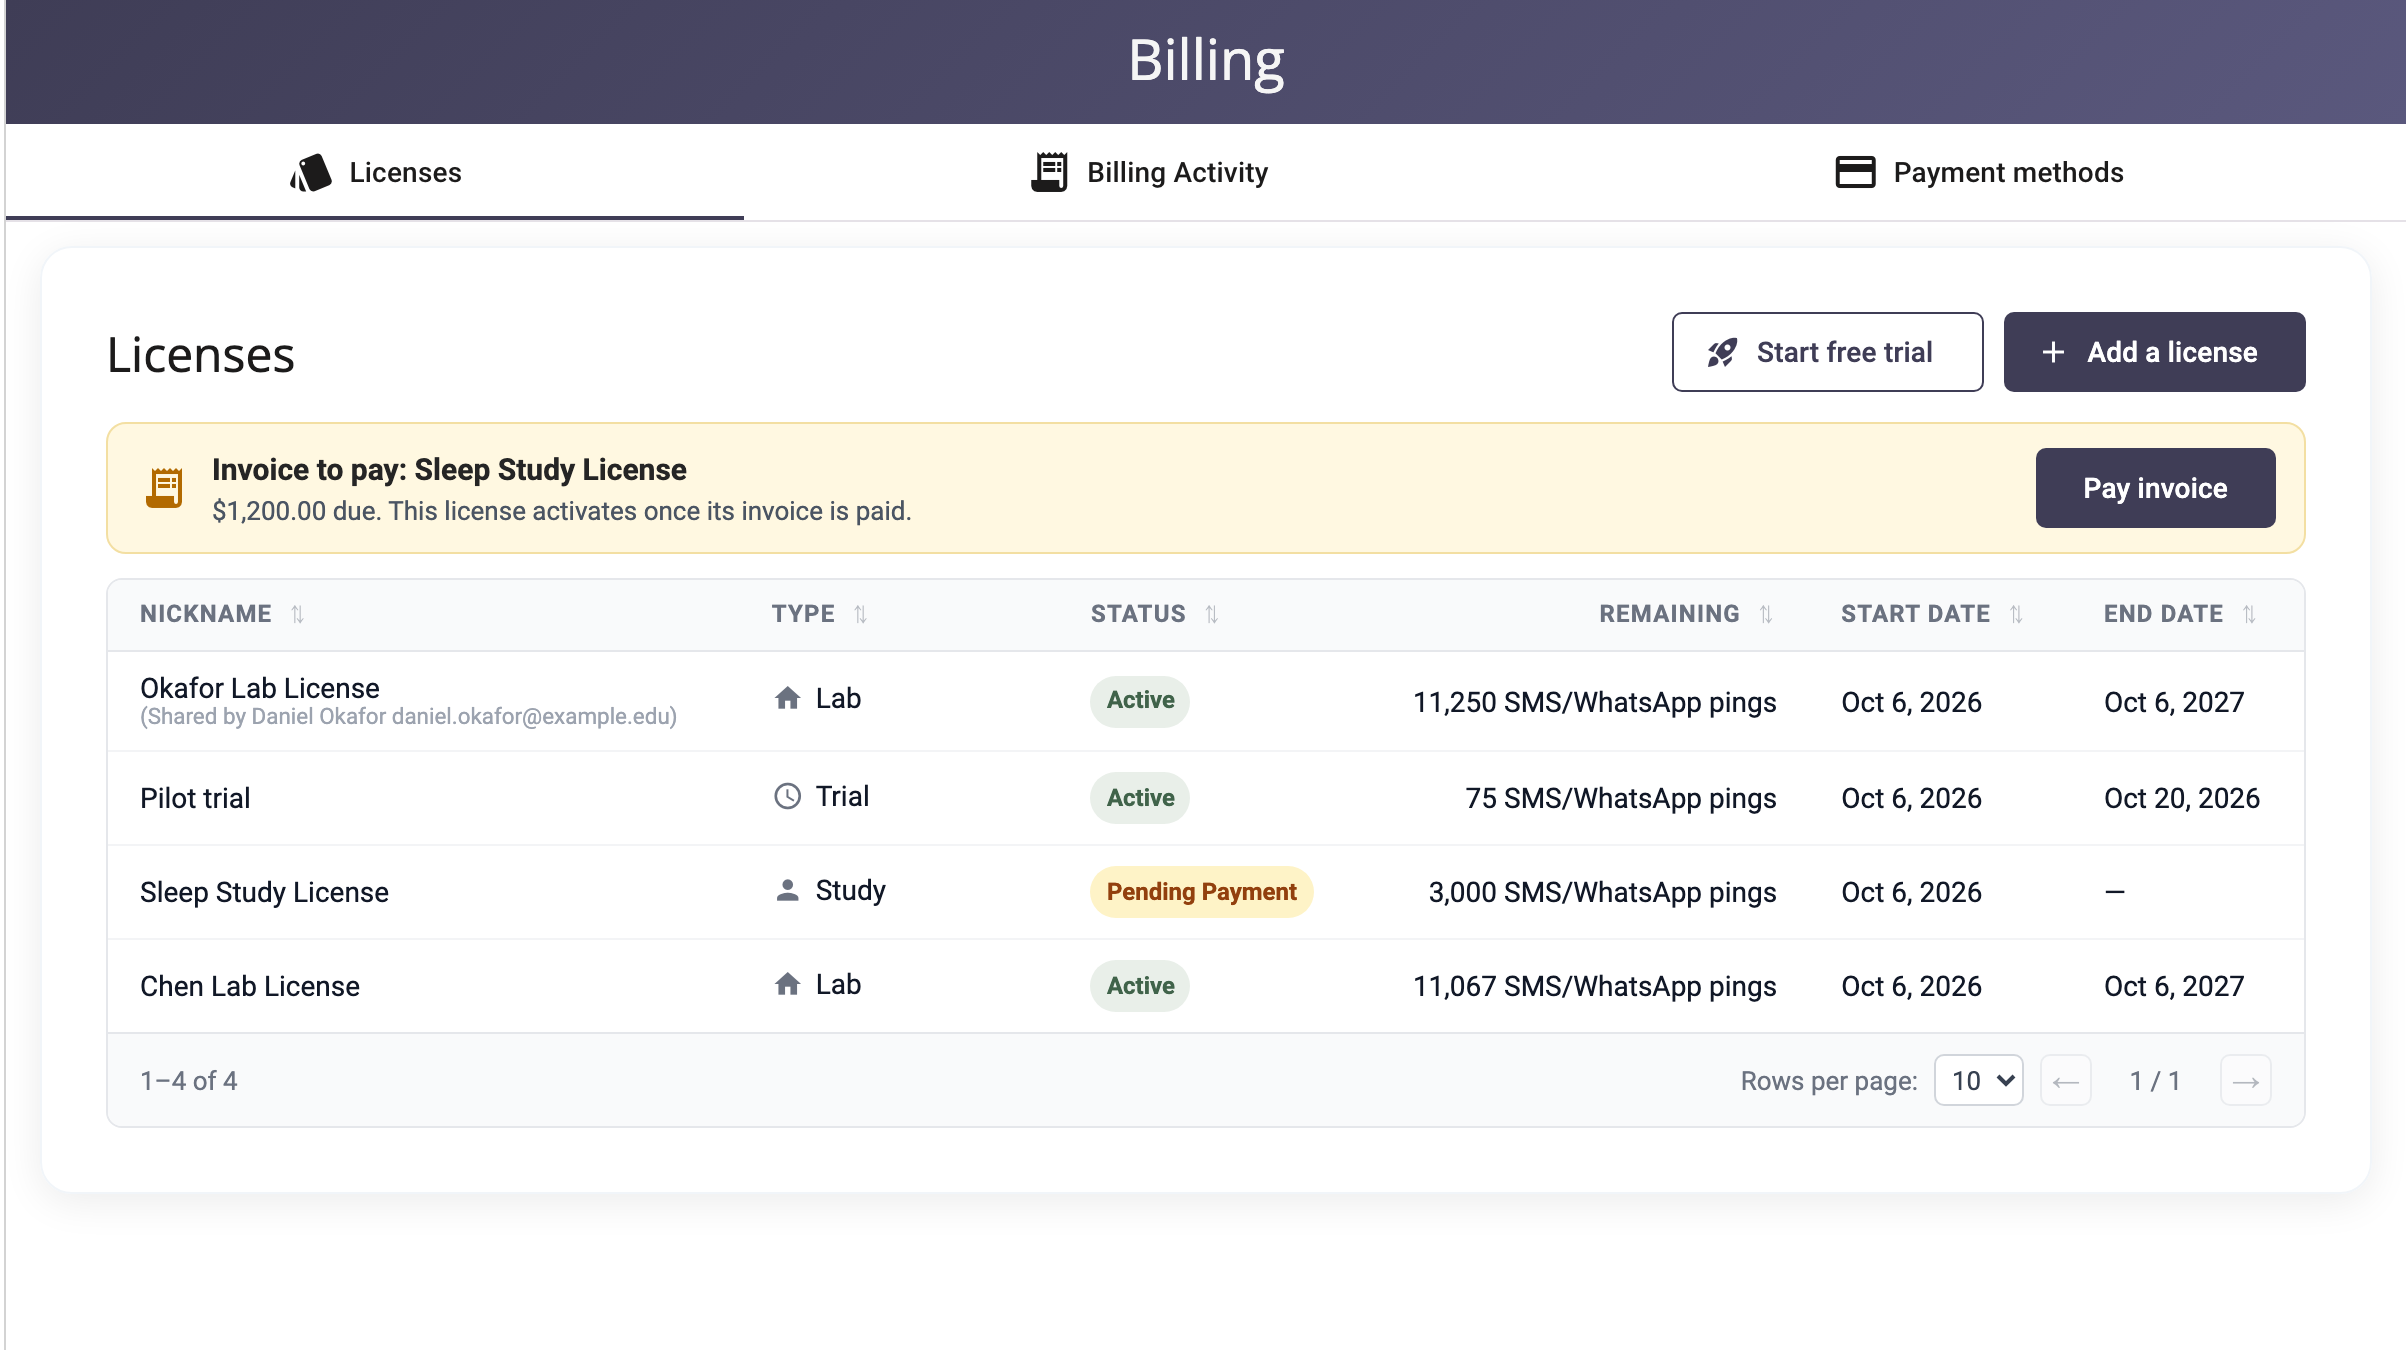Click the Lab house icon in the Okafor row

pyautogui.click(x=788, y=698)
